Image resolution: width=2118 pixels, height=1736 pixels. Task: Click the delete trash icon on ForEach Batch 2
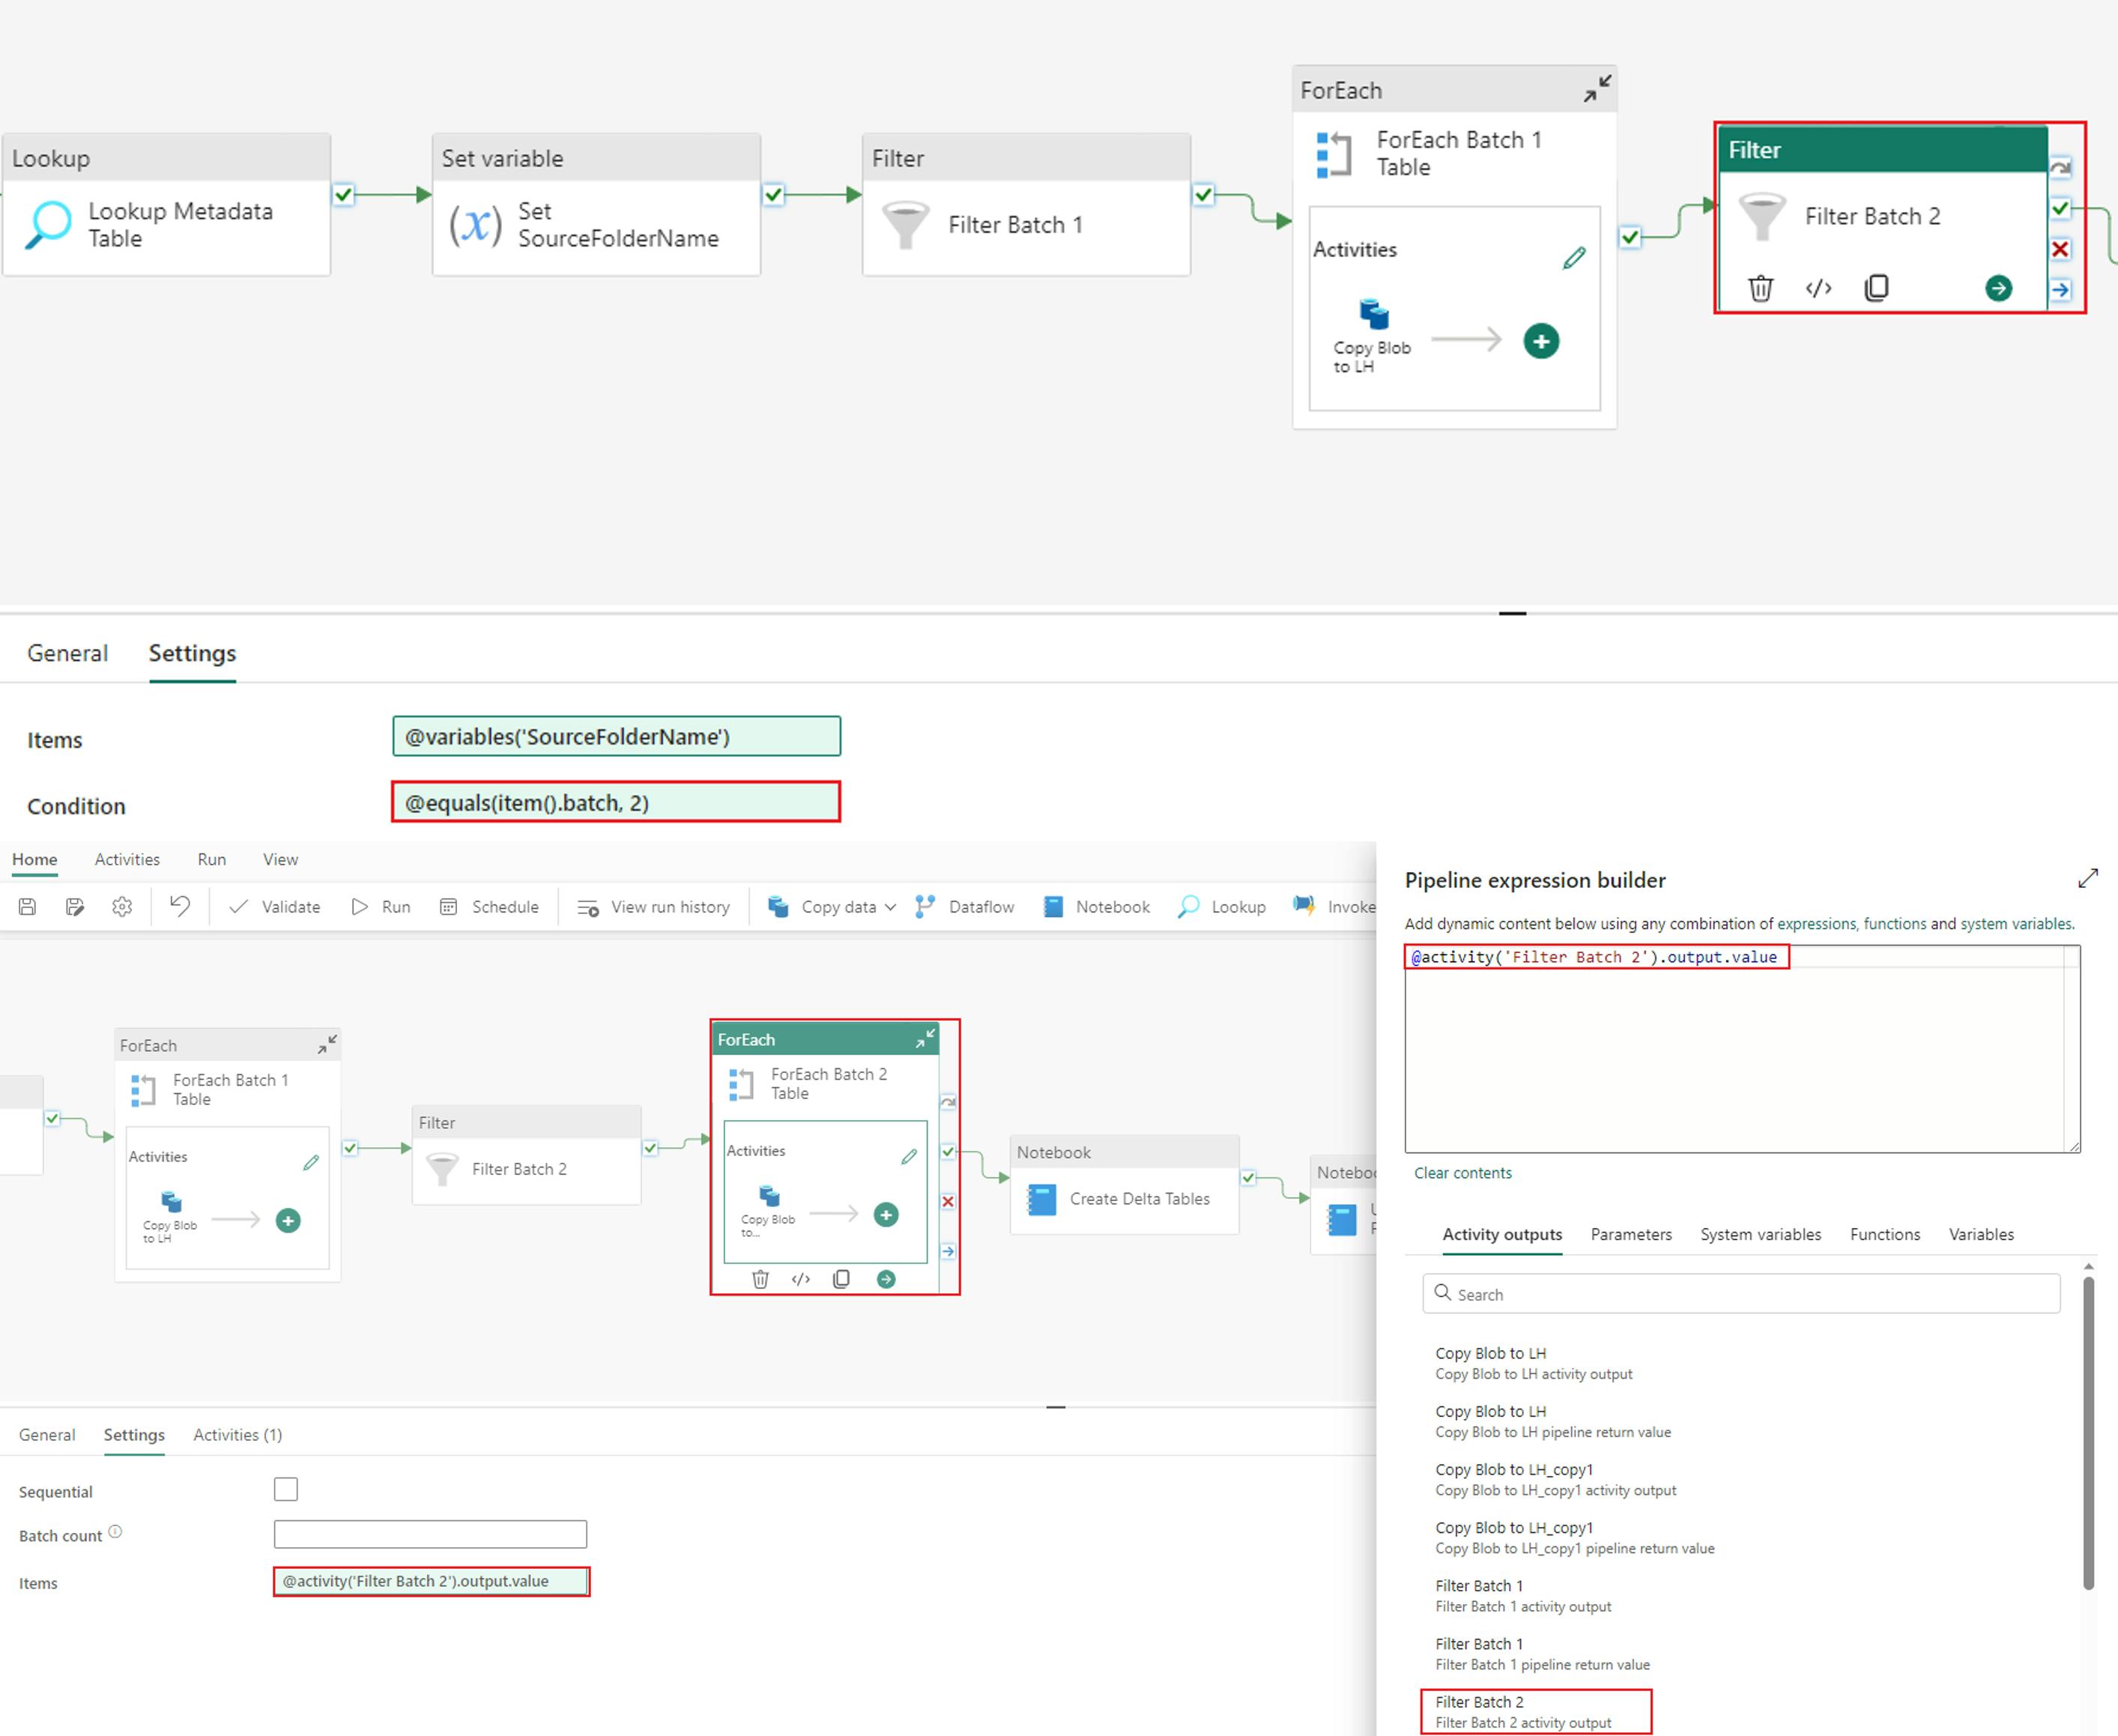pos(760,1280)
